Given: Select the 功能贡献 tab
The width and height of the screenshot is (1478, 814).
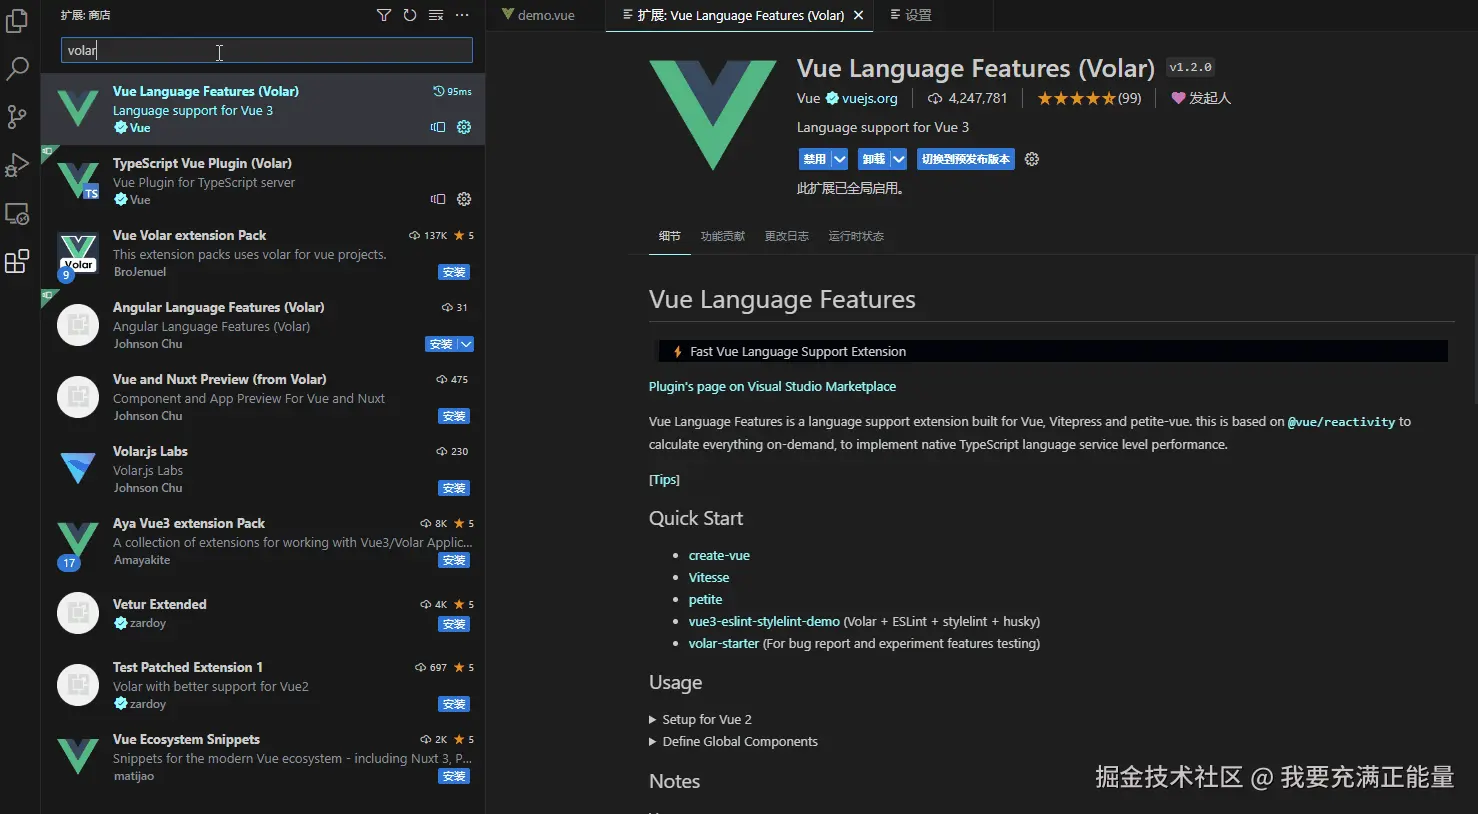Looking at the screenshot, I should (x=723, y=236).
